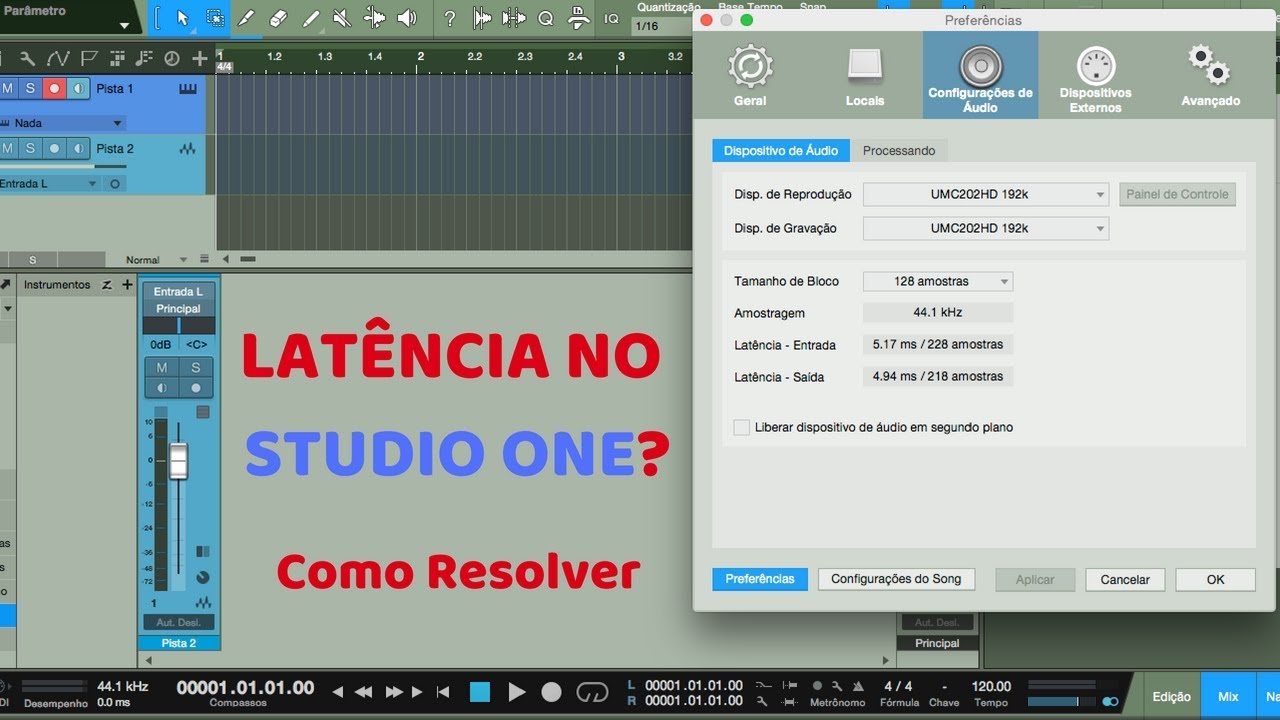The width and height of the screenshot is (1280, 720).
Task: Click the question mark help icon
Action: pyautogui.click(x=450, y=18)
